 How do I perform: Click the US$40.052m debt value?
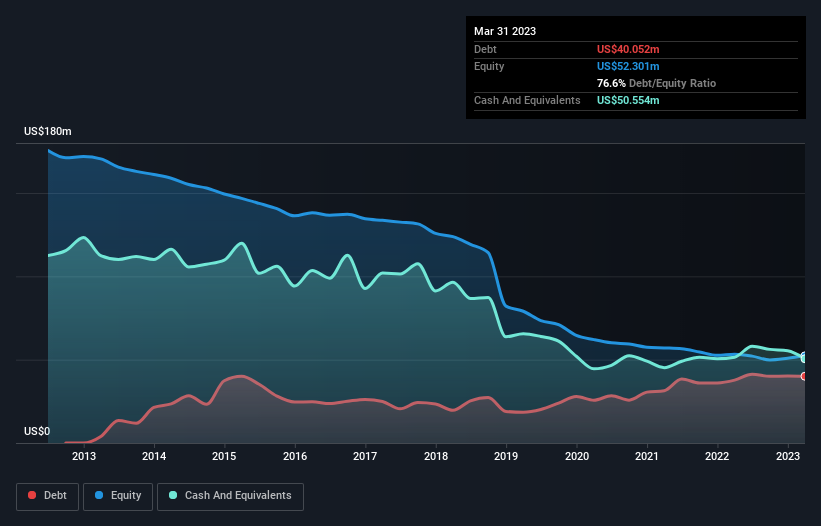click(628, 49)
